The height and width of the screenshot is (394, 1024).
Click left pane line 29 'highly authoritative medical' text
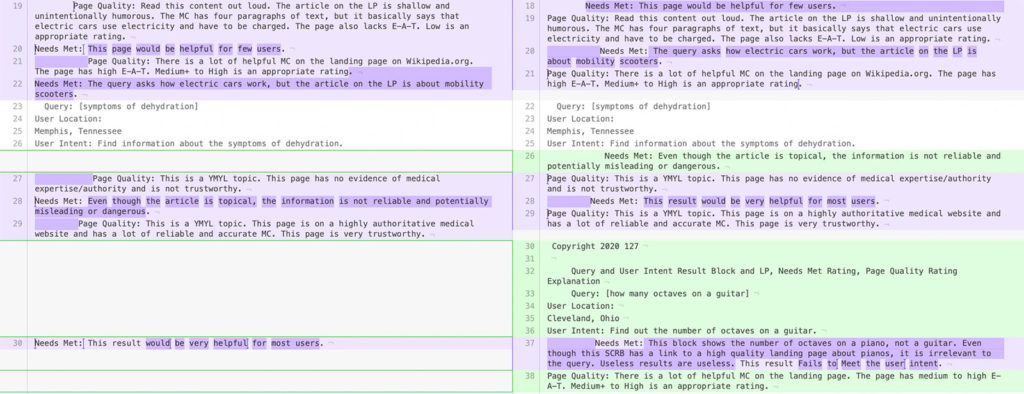[x=254, y=229]
